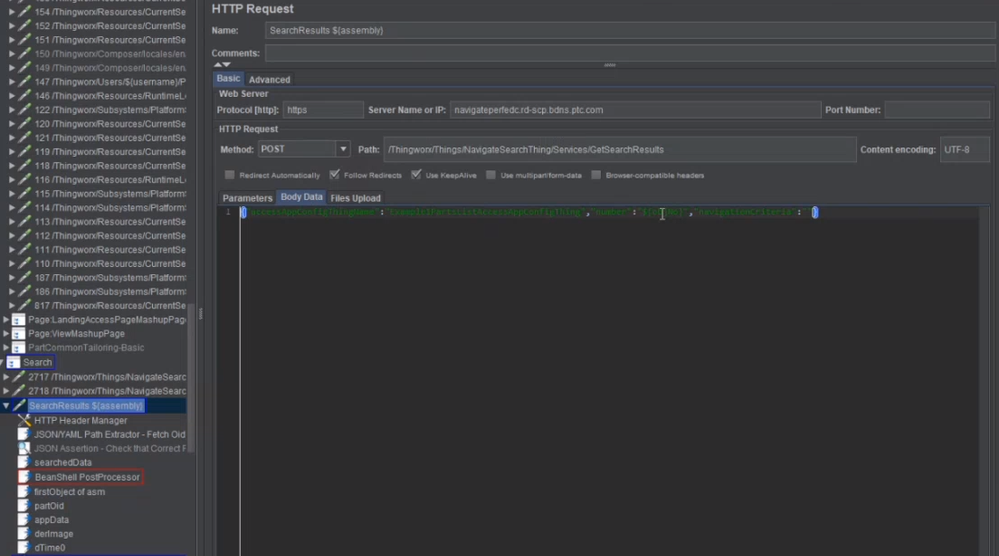This screenshot has height=556, width=999.
Task: Click the controller icon of Page:ViewMashupPage
Action: pyautogui.click(x=18, y=334)
